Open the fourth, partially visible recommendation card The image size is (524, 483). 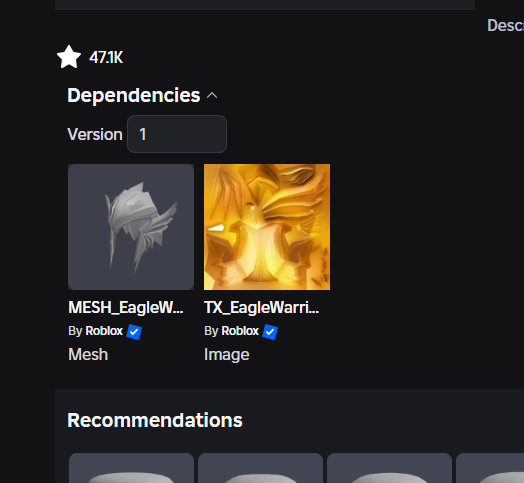tap(490, 468)
